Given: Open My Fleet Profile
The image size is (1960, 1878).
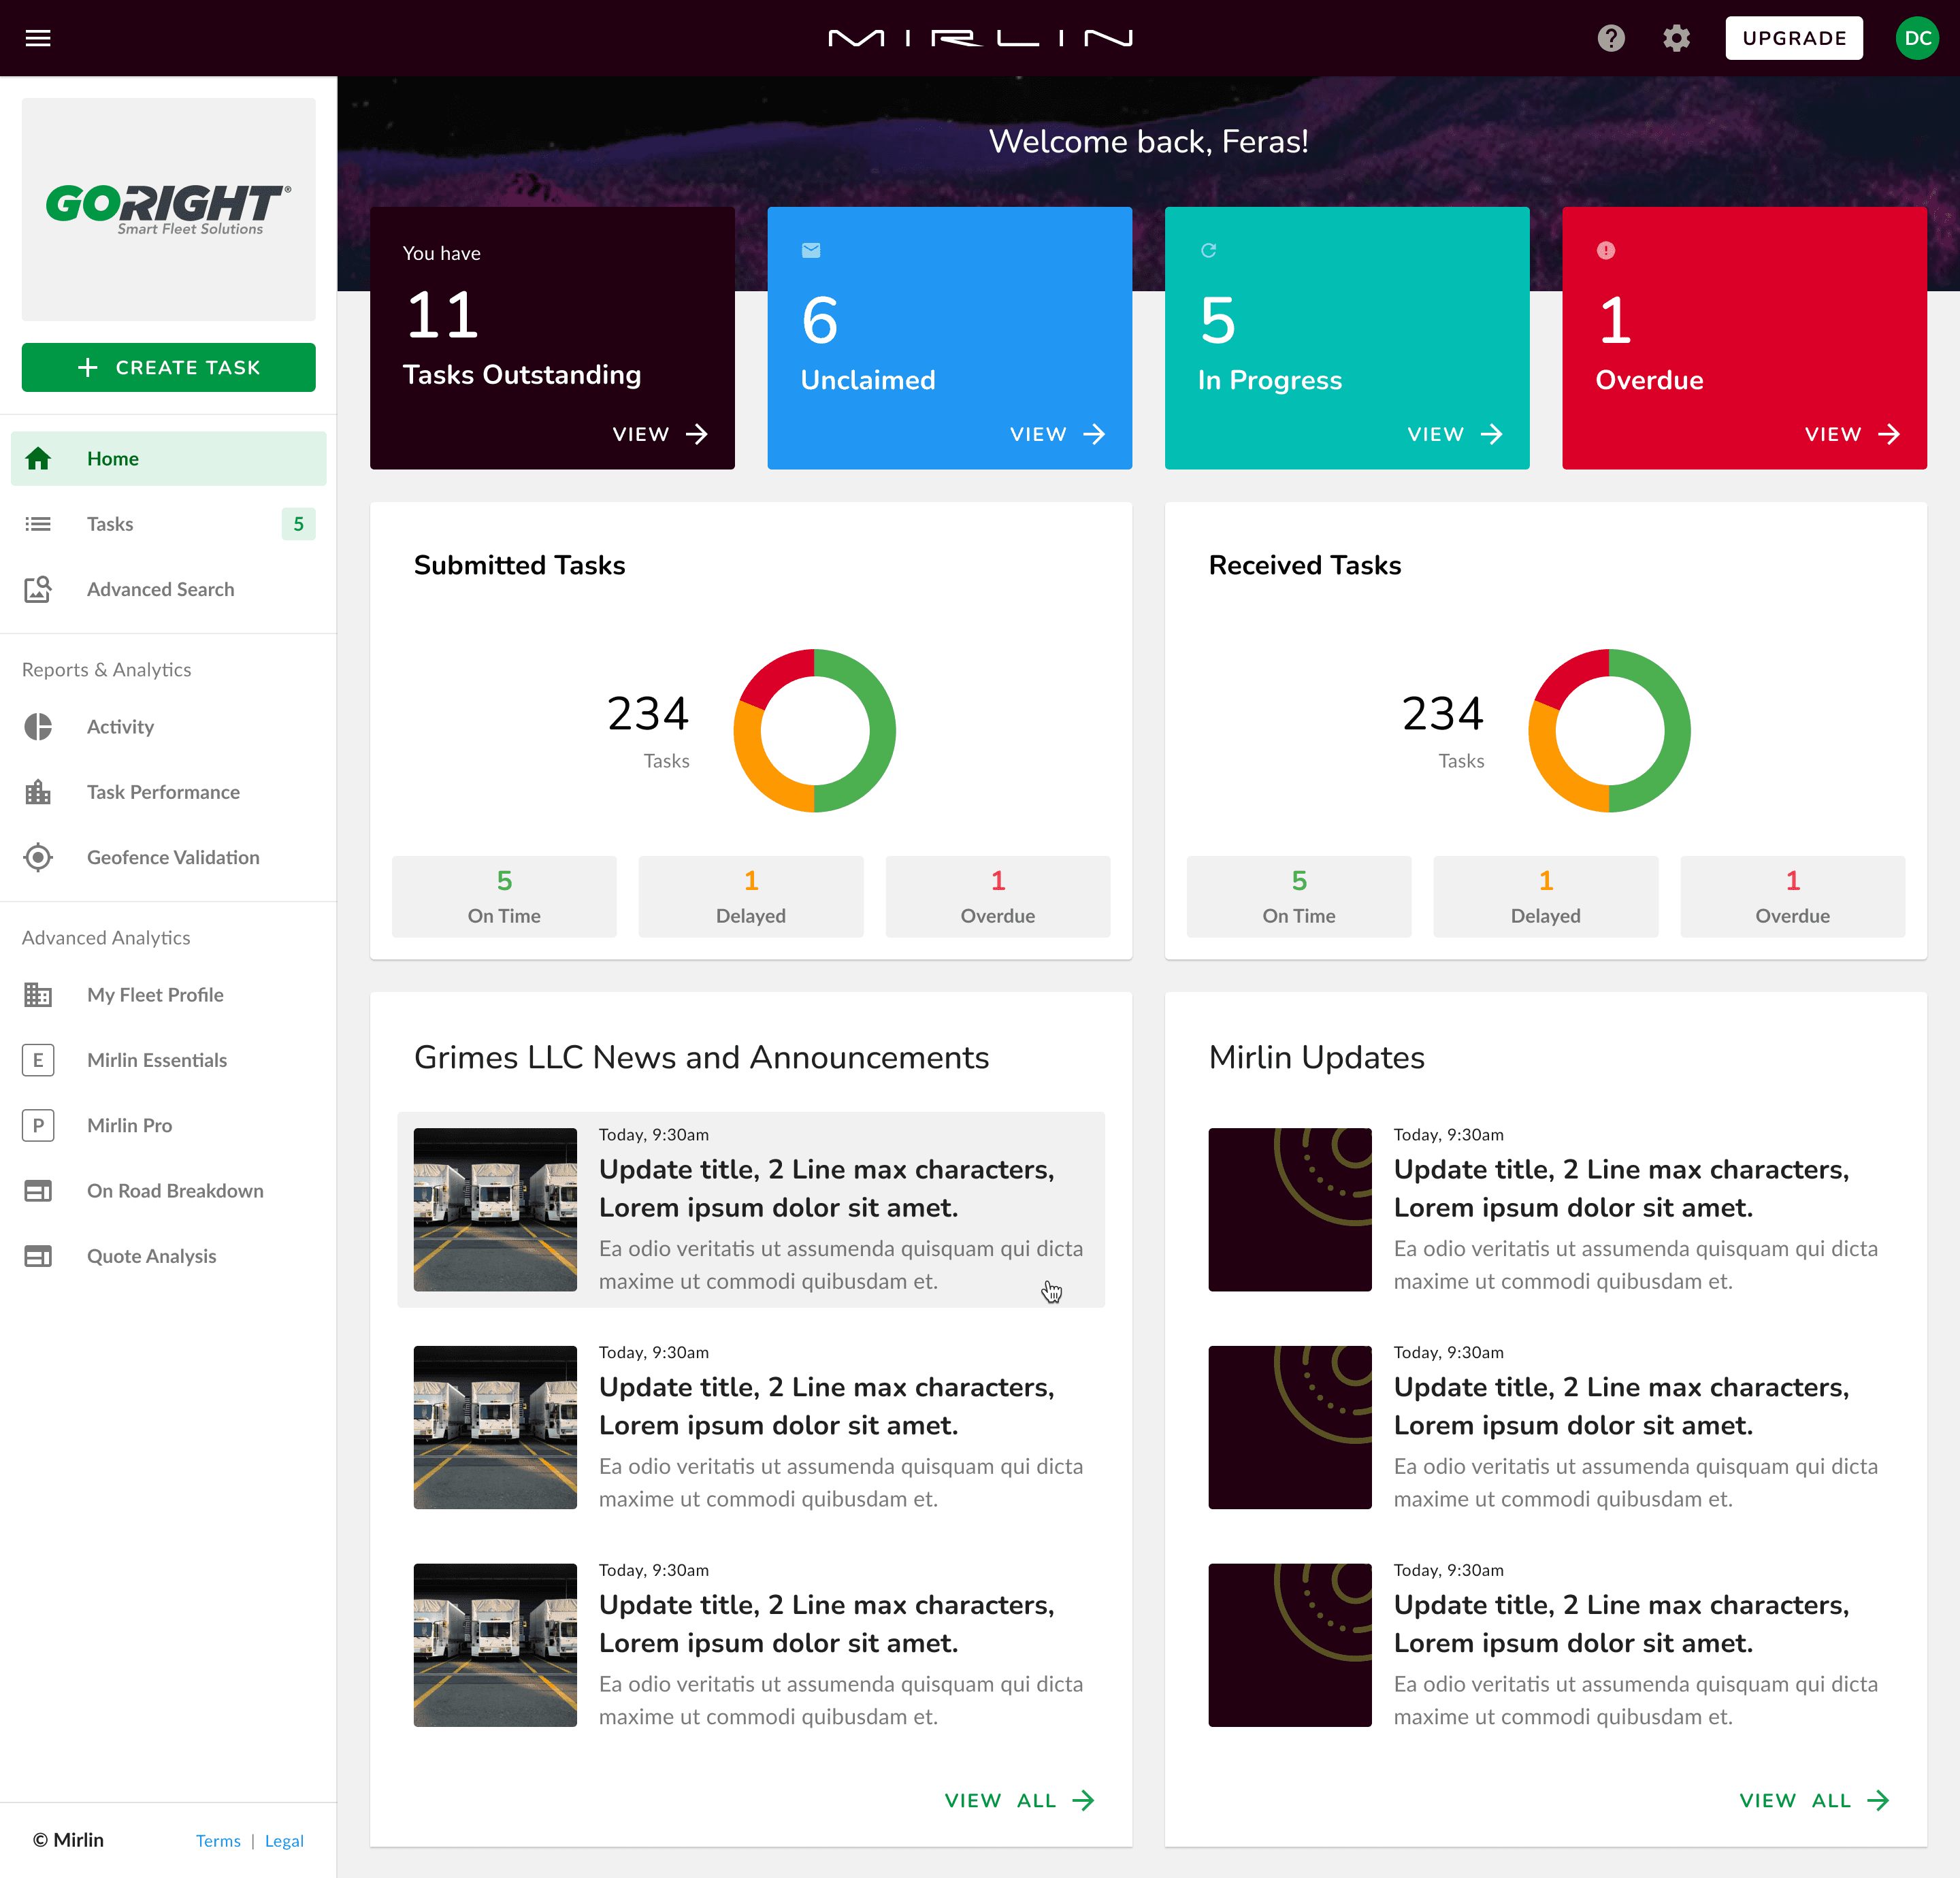Looking at the screenshot, I should [x=169, y=995].
